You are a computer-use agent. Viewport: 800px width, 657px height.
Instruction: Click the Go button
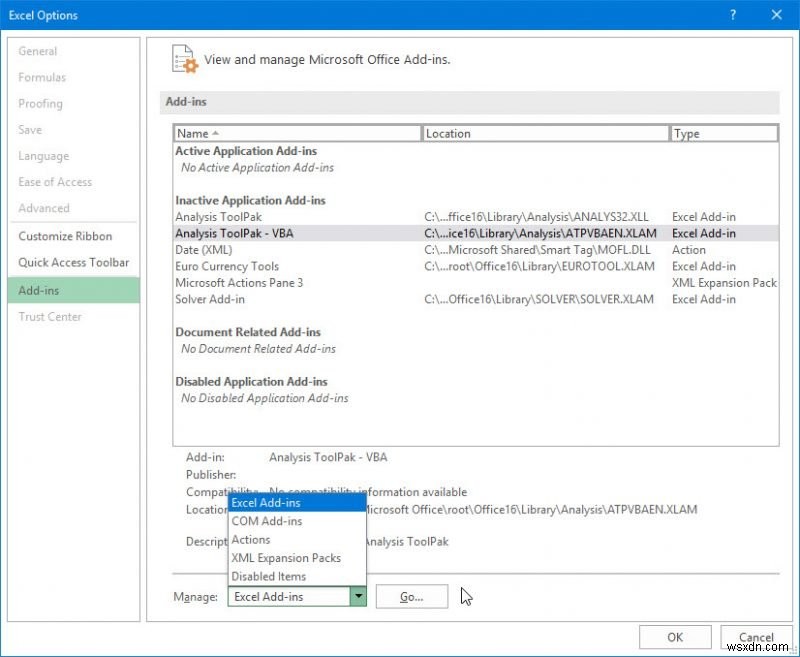(410, 596)
